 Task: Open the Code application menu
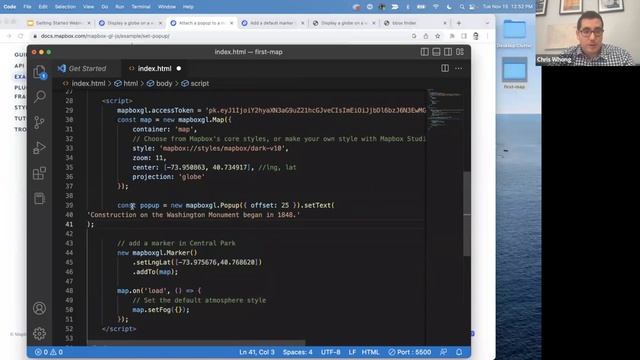coord(10,7)
